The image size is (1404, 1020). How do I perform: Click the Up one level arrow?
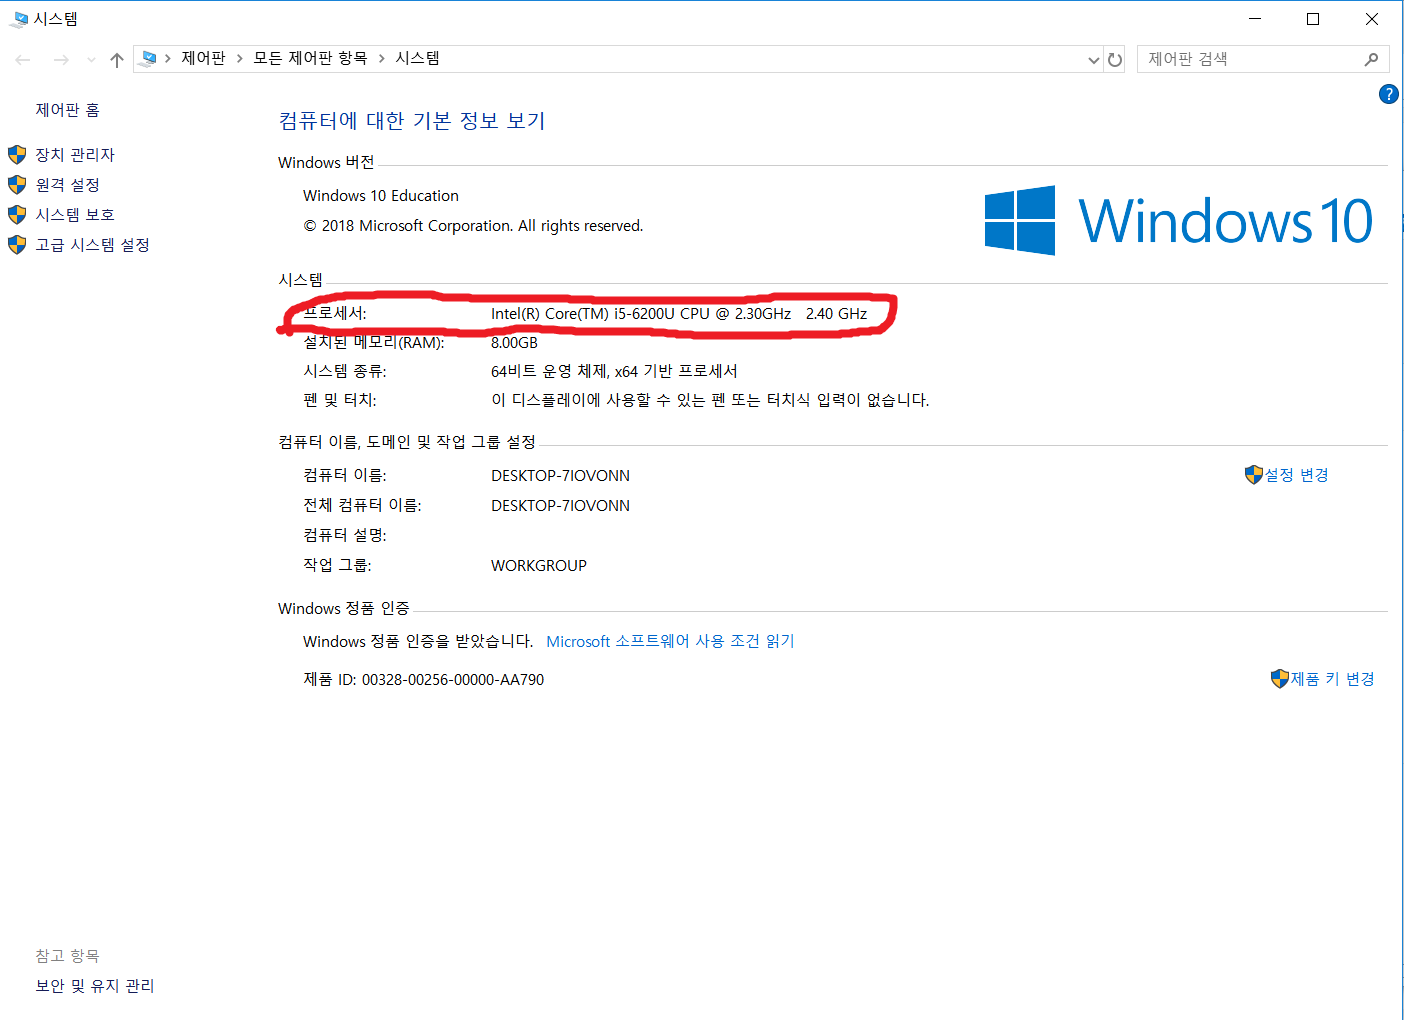(x=117, y=60)
